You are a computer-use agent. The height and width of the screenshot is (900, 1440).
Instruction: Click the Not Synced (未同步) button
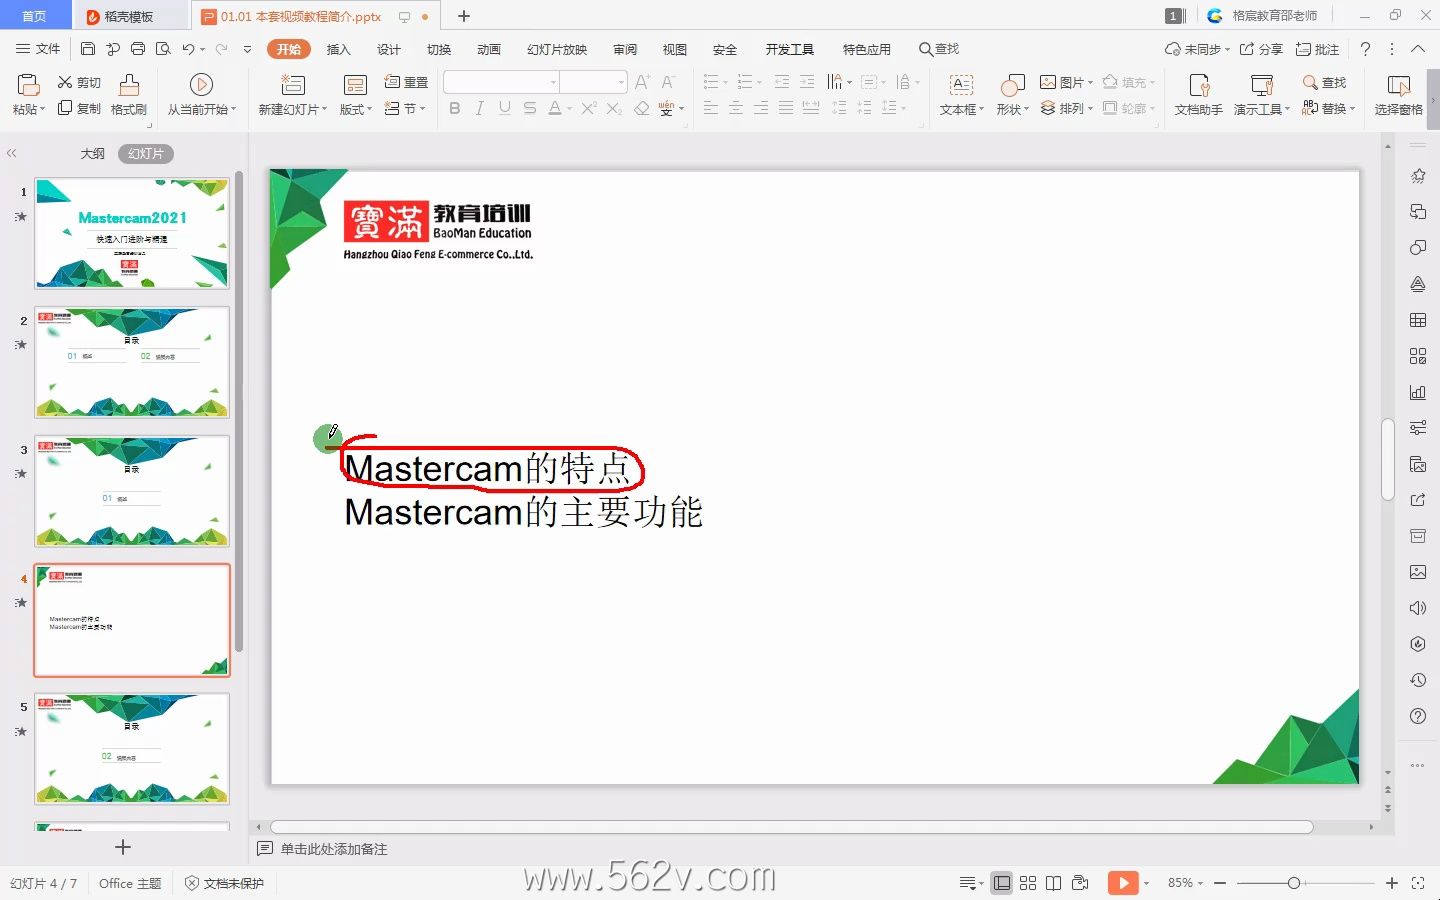(x=1197, y=49)
